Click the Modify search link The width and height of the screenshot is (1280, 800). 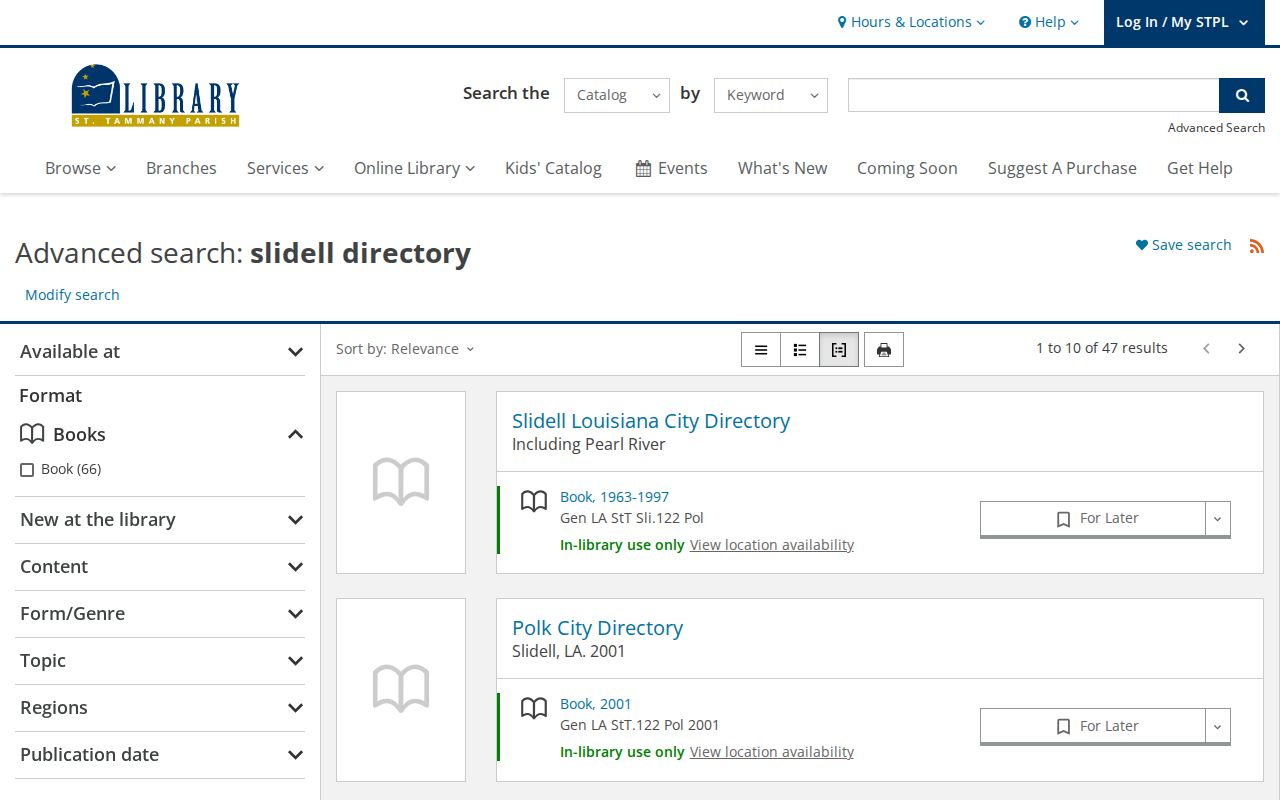tap(72, 295)
